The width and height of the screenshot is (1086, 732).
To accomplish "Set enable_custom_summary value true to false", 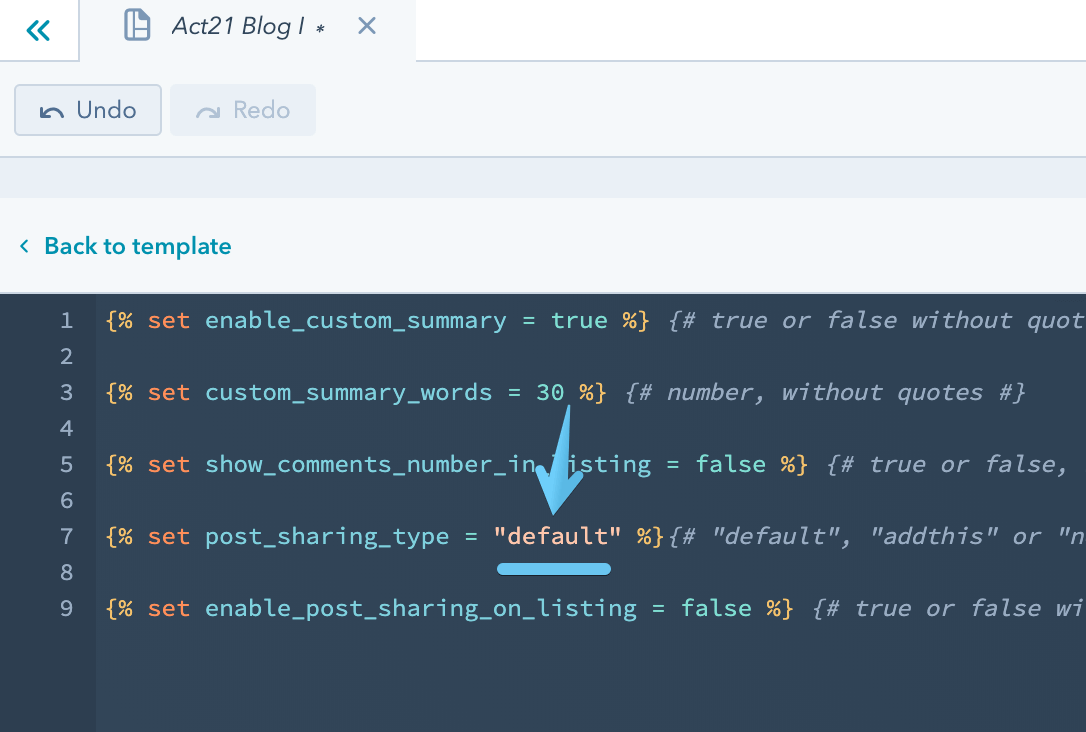I will point(578,320).
